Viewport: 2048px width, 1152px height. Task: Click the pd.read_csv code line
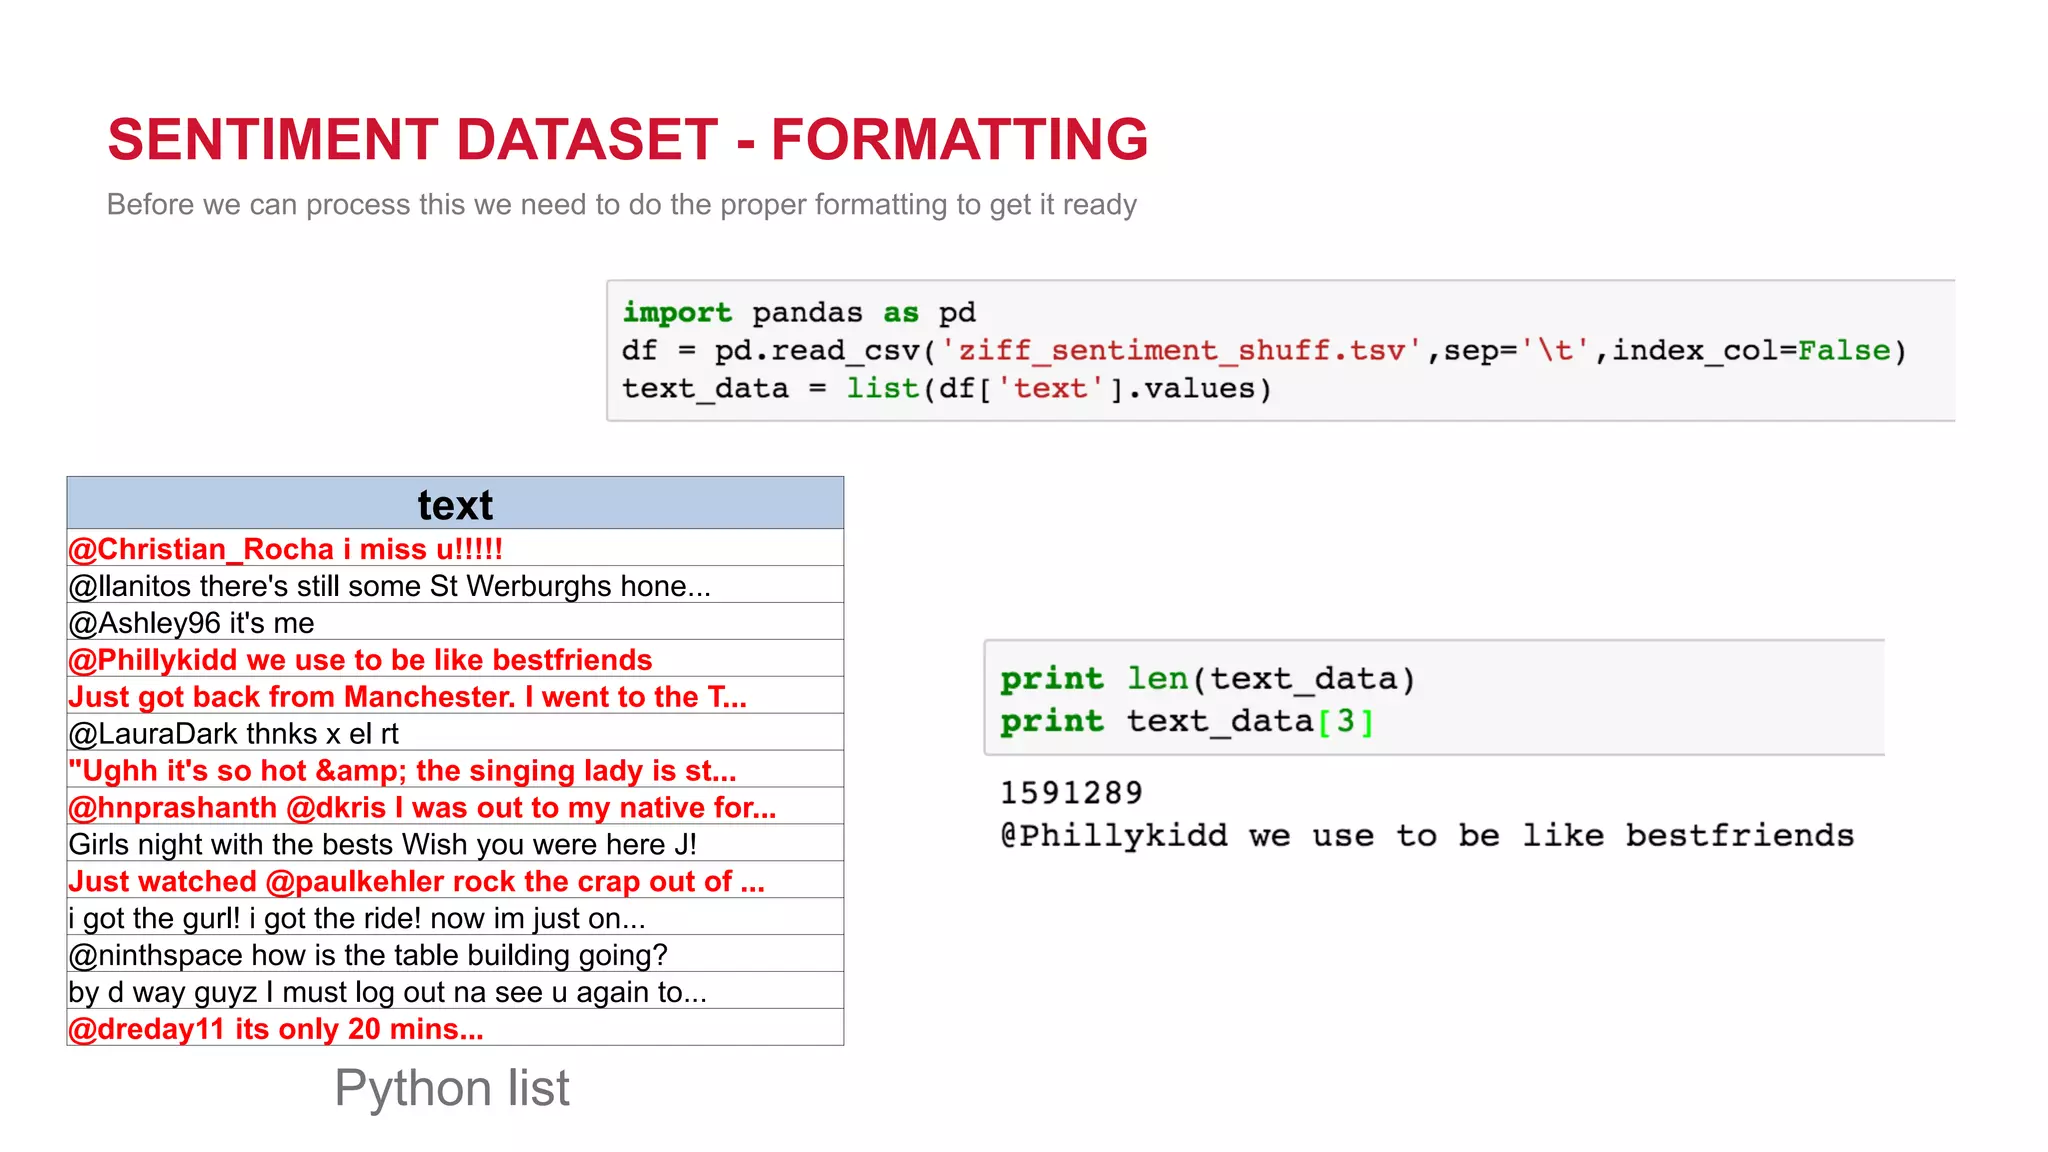tap(1264, 350)
